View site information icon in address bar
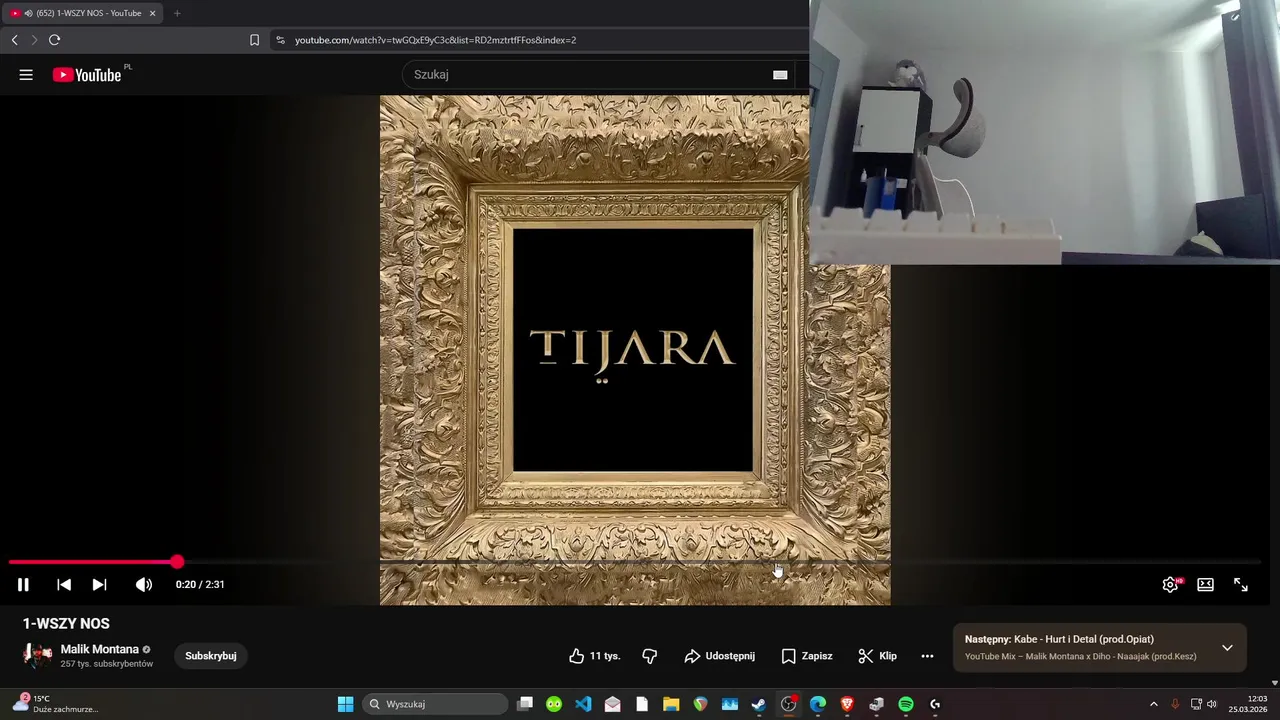Viewport: 1280px width, 720px height. pos(280,40)
